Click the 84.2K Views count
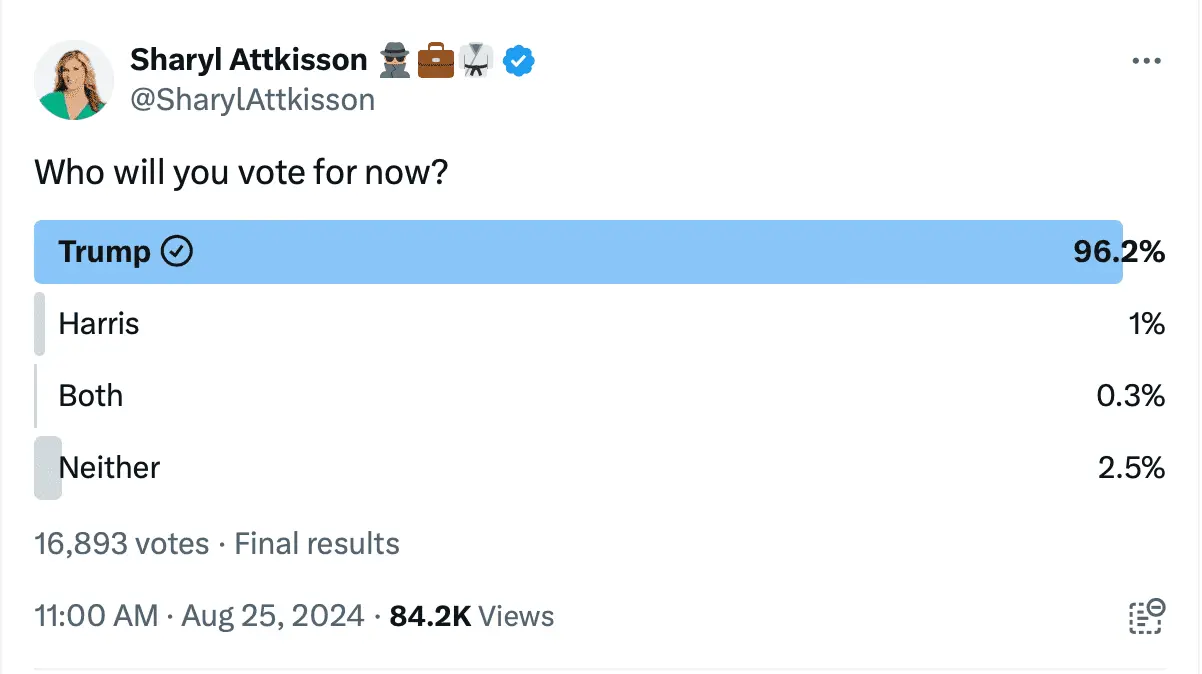Image resolution: width=1202 pixels, height=674 pixels. click(x=471, y=616)
